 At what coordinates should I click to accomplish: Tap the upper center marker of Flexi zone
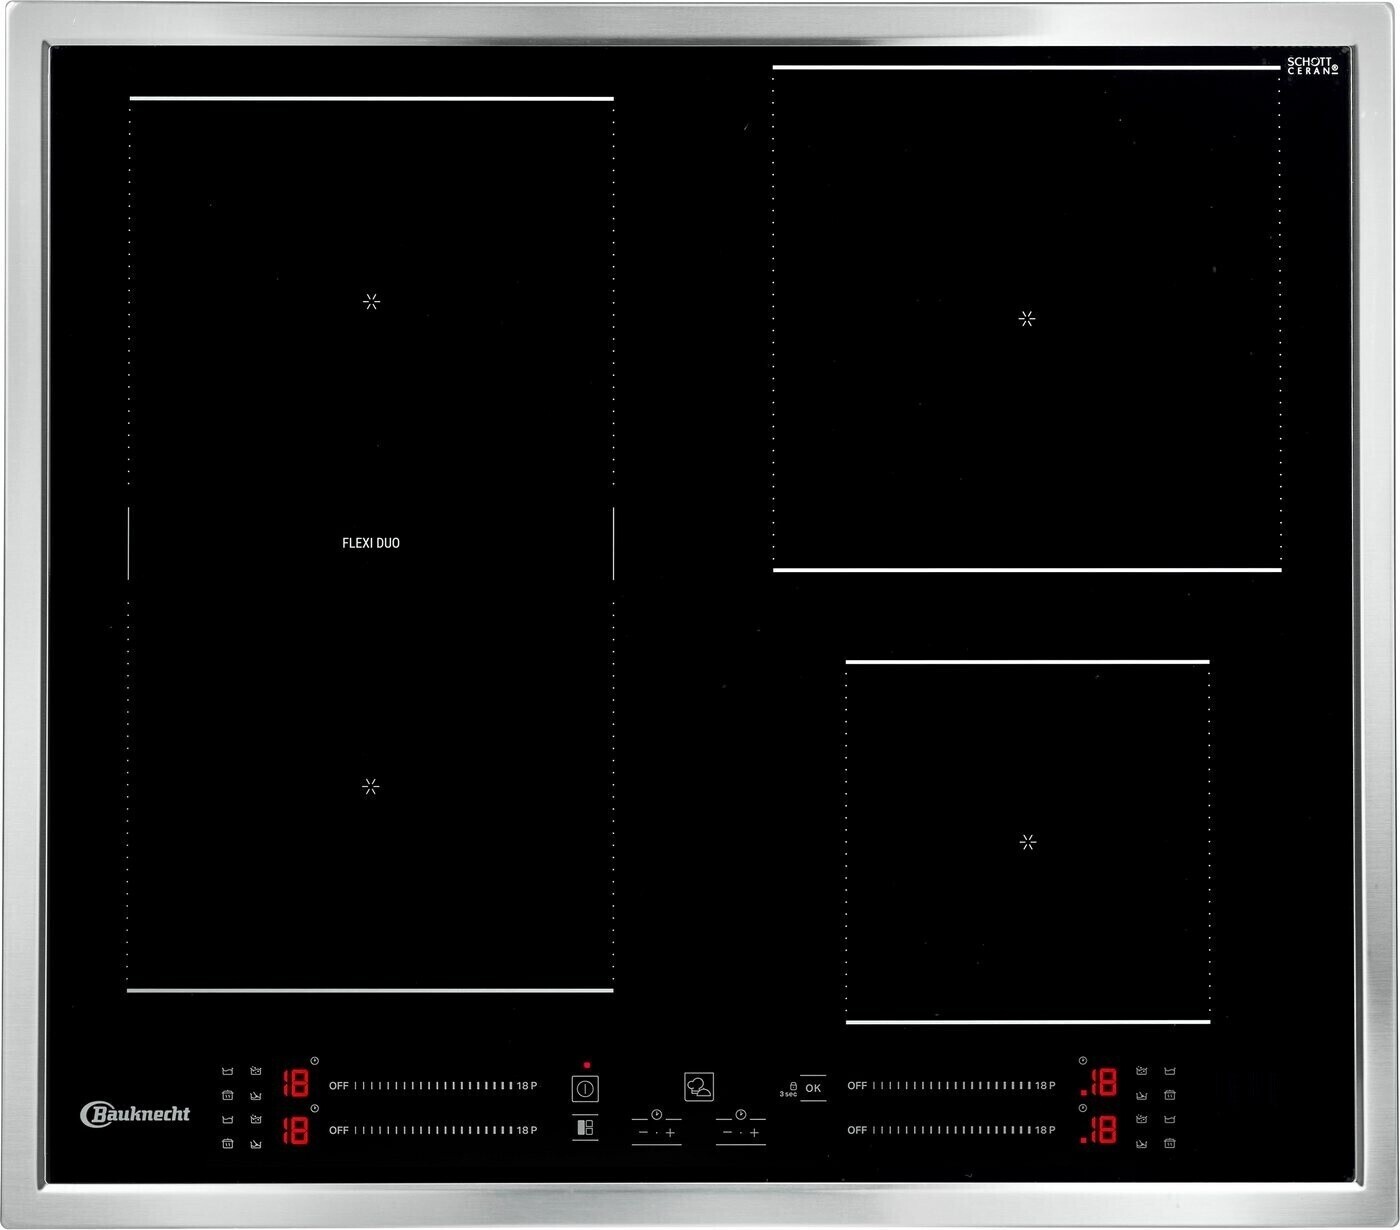point(371,302)
